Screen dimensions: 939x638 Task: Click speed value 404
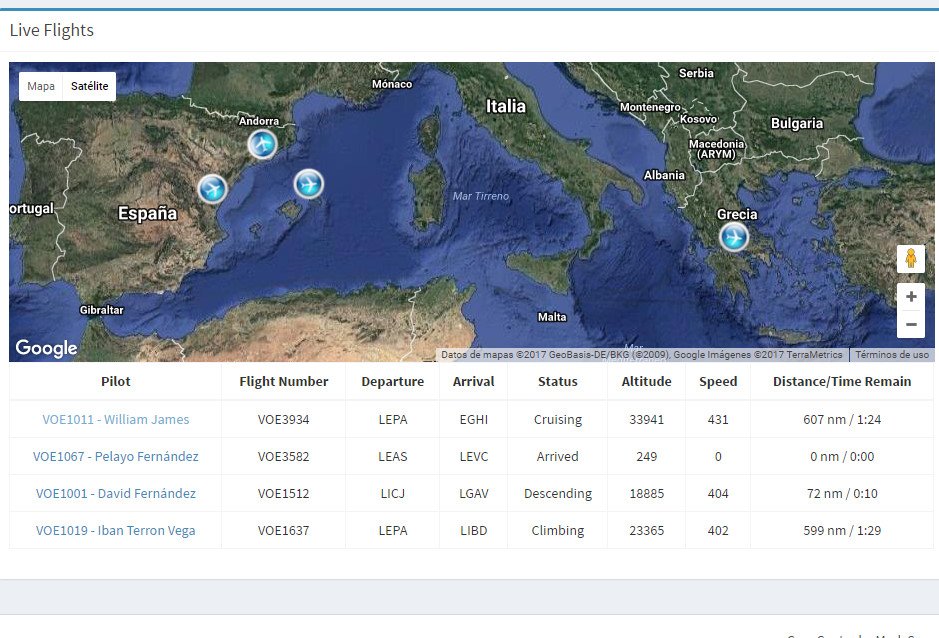[718, 494]
